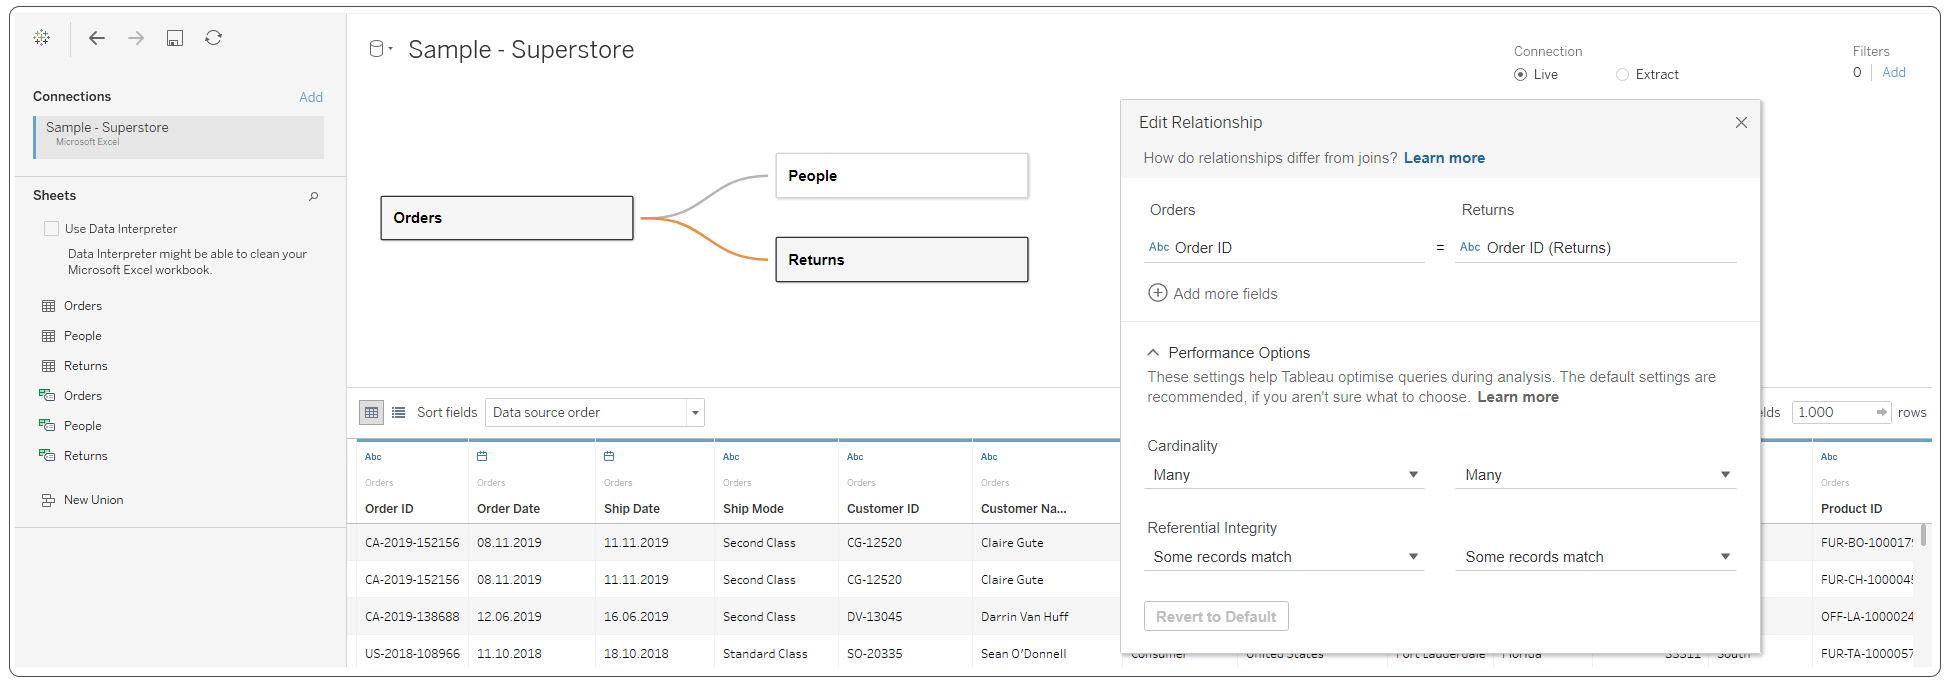Screen dimensions: 1947x680
Task: Open Learn more about relationships link
Action: pyautogui.click(x=1444, y=158)
